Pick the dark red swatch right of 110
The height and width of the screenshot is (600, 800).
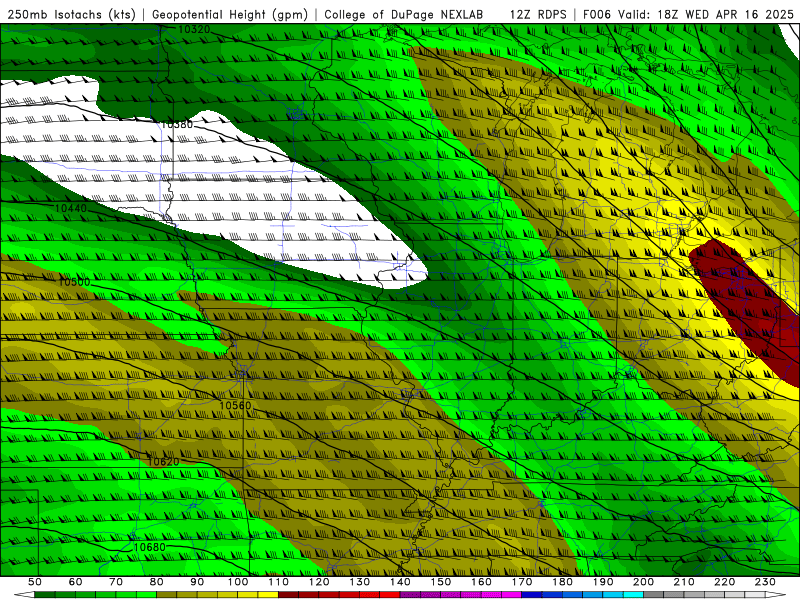[x=288, y=595]
